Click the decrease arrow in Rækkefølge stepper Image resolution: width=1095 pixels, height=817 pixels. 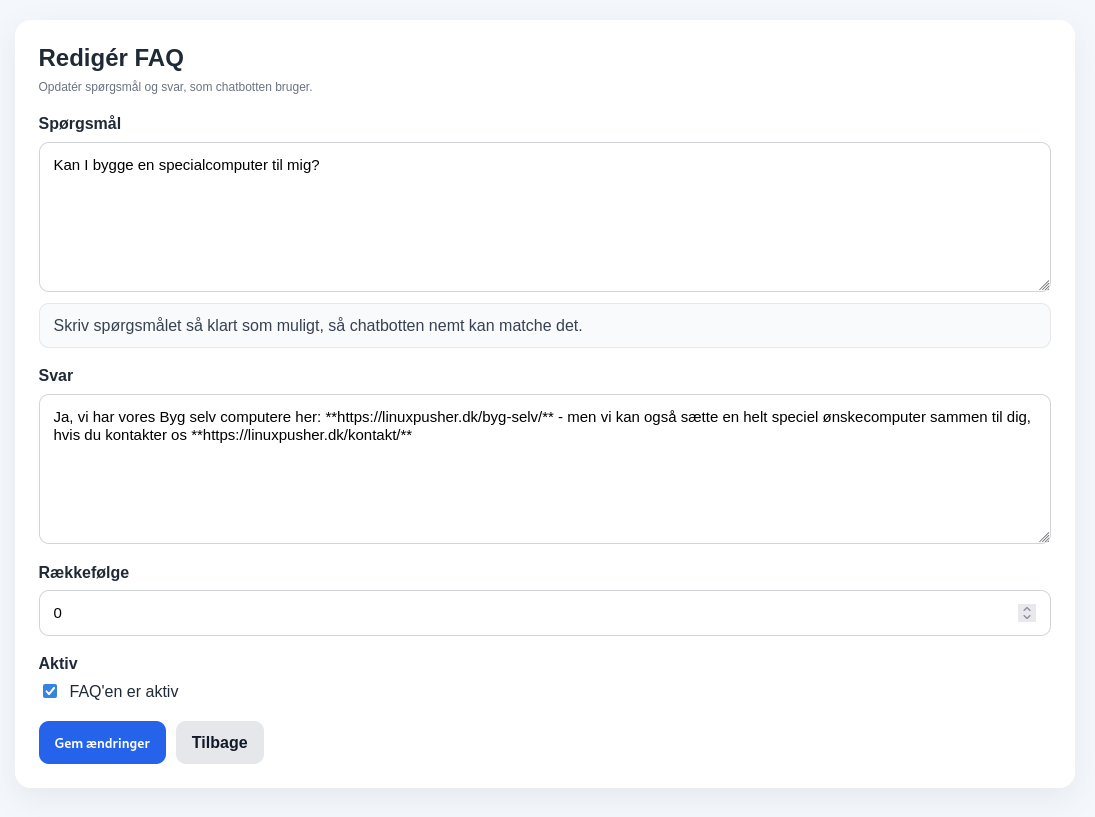point(1026,618)
